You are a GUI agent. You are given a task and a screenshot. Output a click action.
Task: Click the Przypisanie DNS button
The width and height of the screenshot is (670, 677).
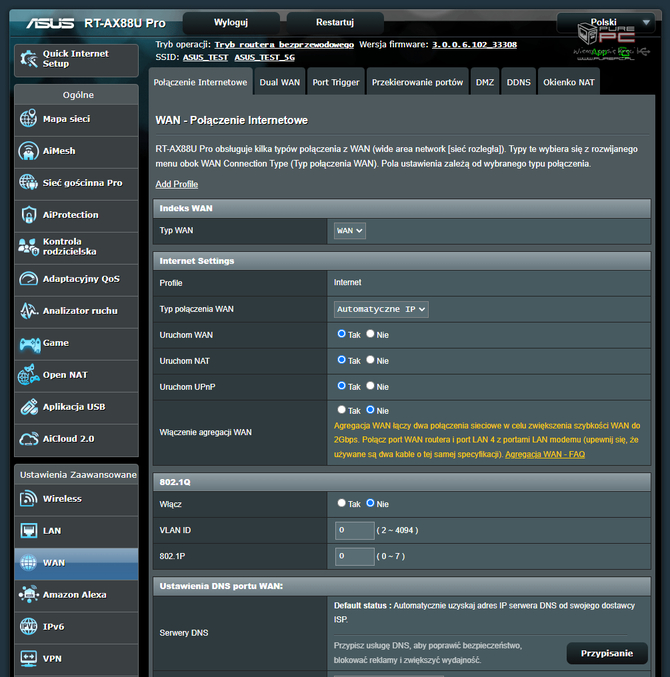point(607,653)
